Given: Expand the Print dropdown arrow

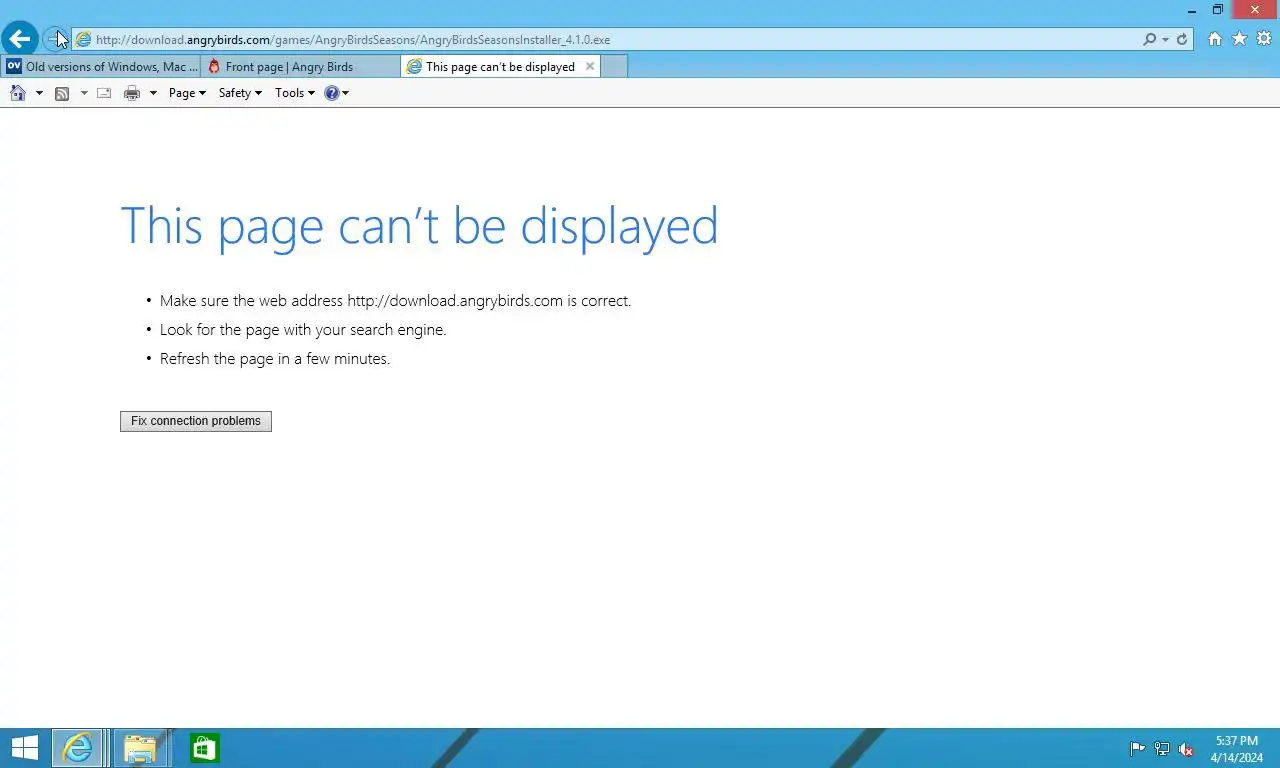Looking at the screenshot, I should pos(153,93).
